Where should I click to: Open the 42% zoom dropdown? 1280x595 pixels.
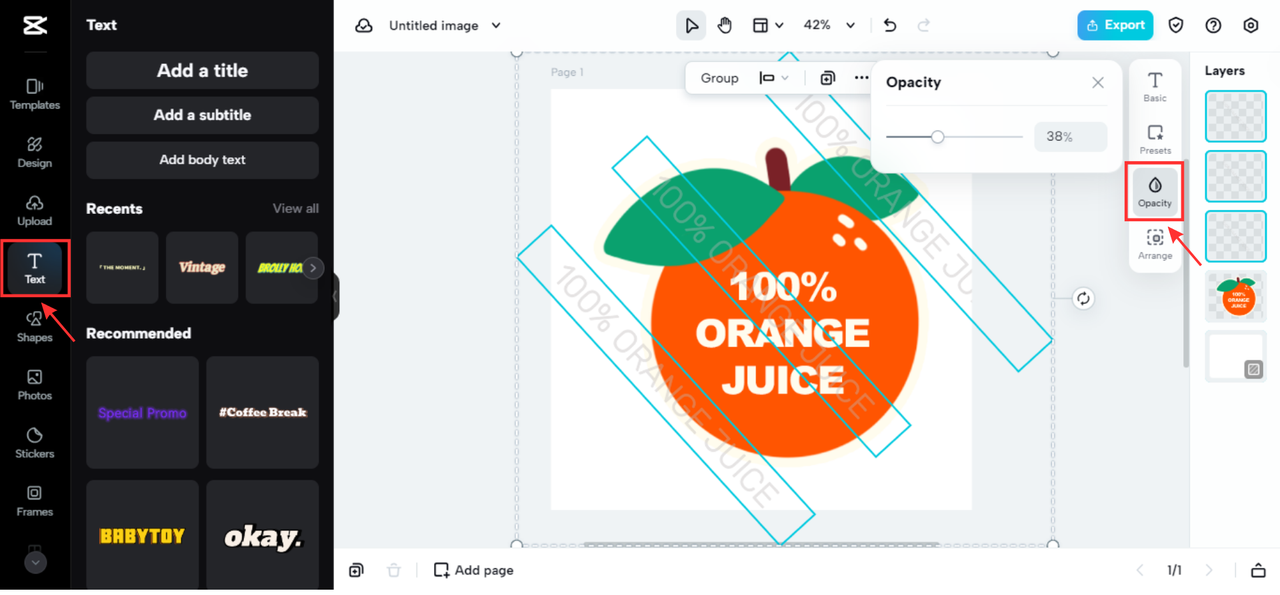[830, 26]
